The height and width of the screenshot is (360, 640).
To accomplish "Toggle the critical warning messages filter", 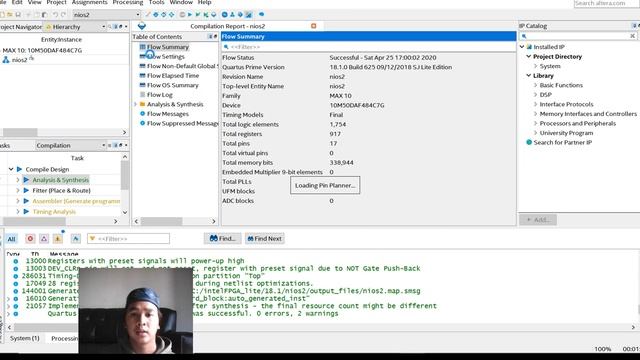I will click(x=44, y=238).
